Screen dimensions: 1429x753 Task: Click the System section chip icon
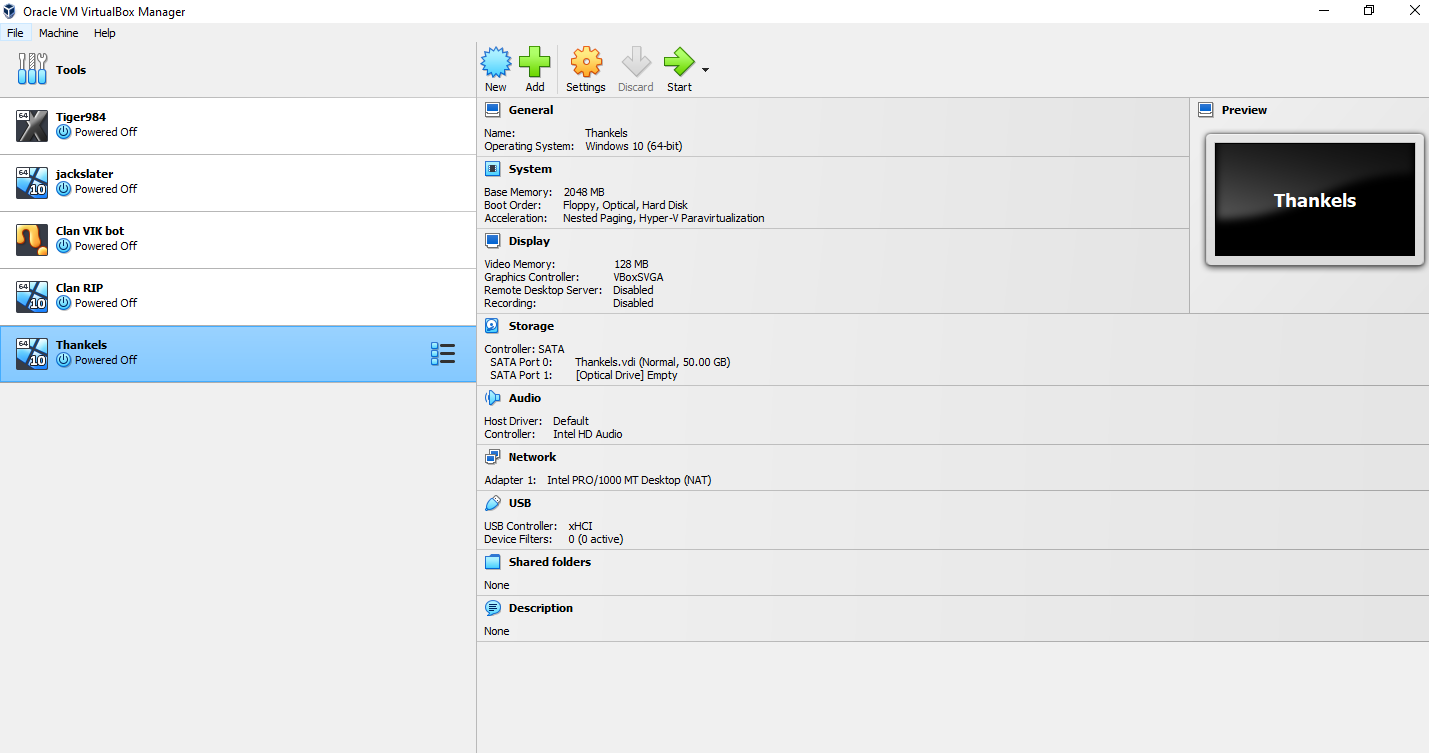coord(492,169)
